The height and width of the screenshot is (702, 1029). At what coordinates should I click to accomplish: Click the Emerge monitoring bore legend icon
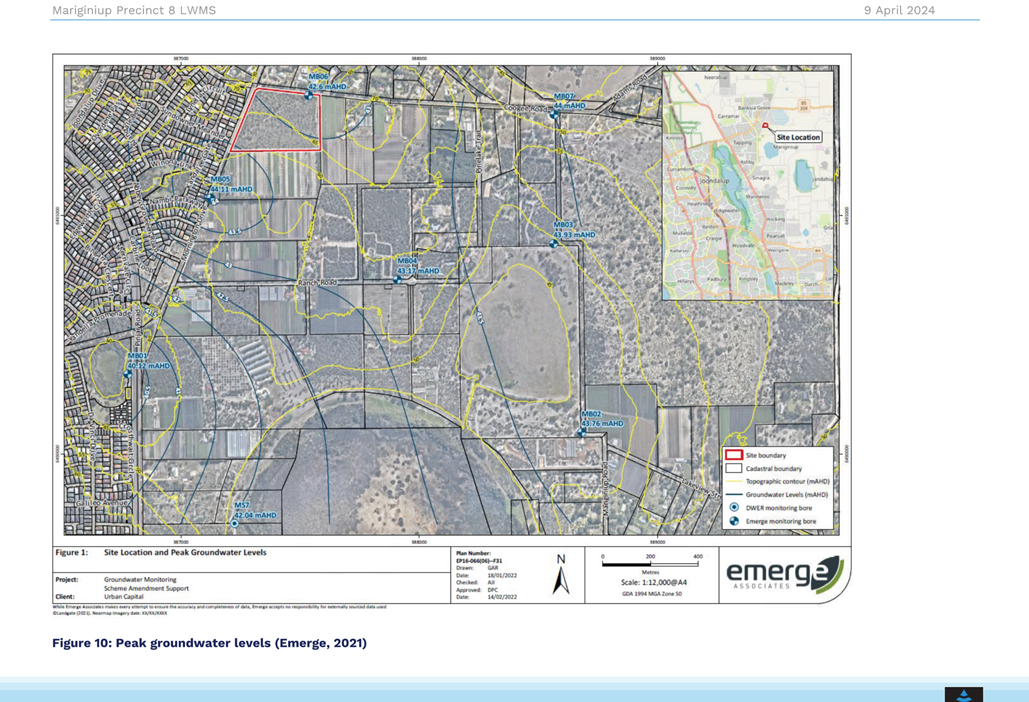(x=734, y=521)
